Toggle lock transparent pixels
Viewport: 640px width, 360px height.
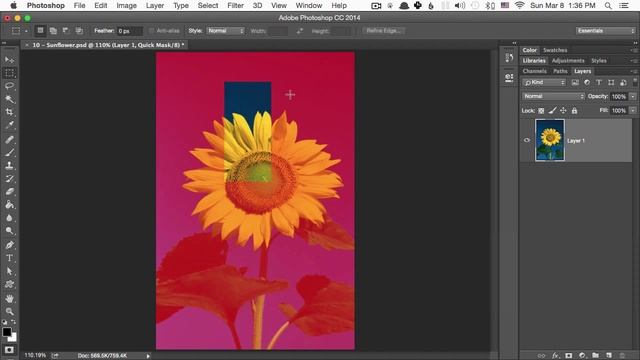tap(541, 111)
